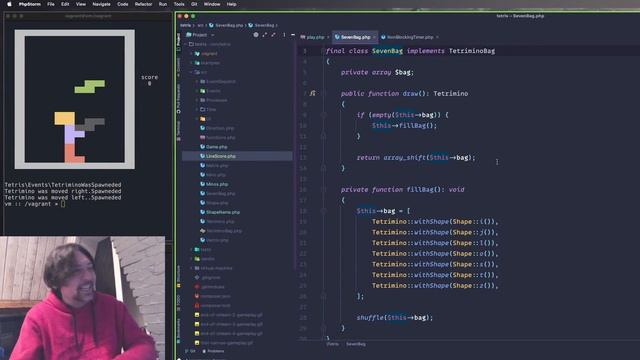
Task: Click the webcam video thumbnail
Action: pyautogui.click(x=82, y=298)
